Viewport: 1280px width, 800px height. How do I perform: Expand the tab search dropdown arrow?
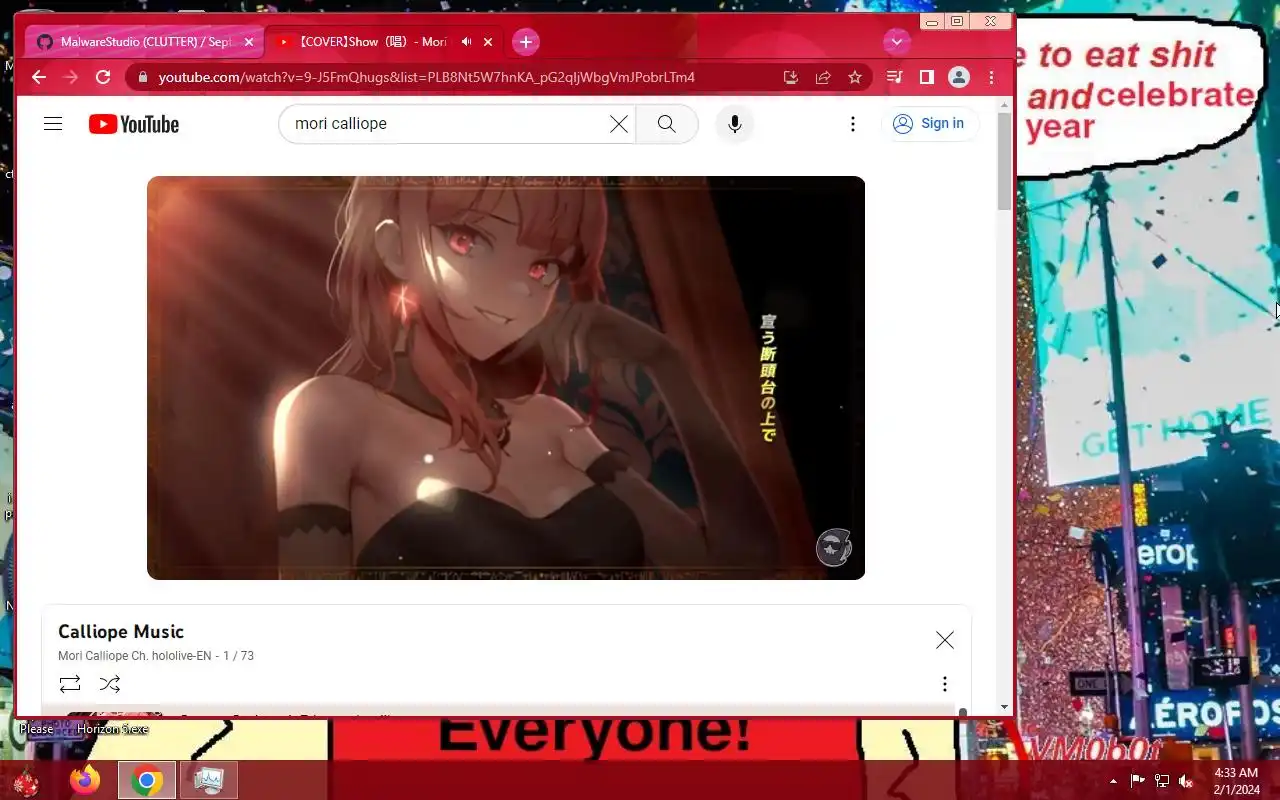tap(897, 42)
